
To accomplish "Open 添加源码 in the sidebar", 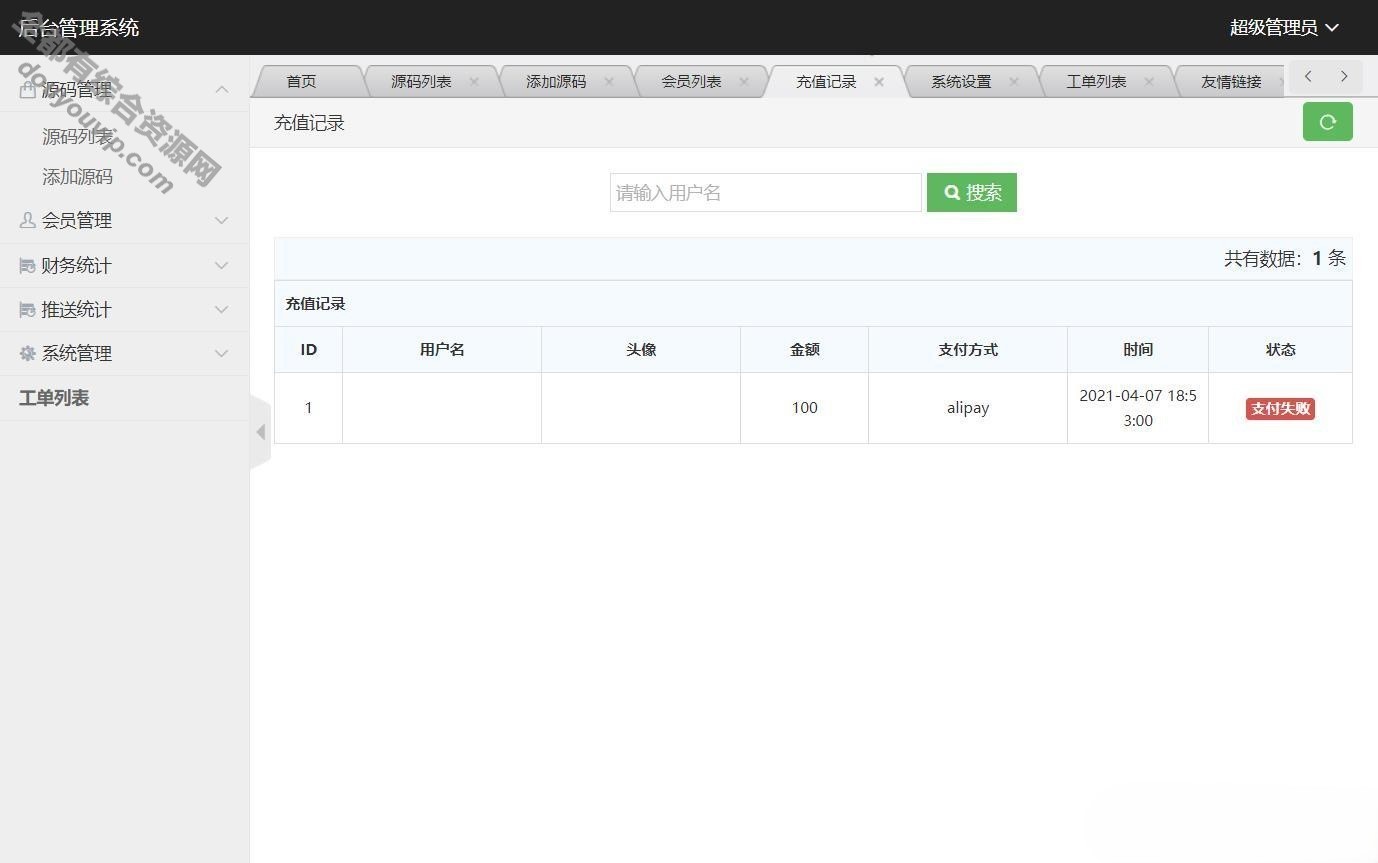I will (78, 177).
